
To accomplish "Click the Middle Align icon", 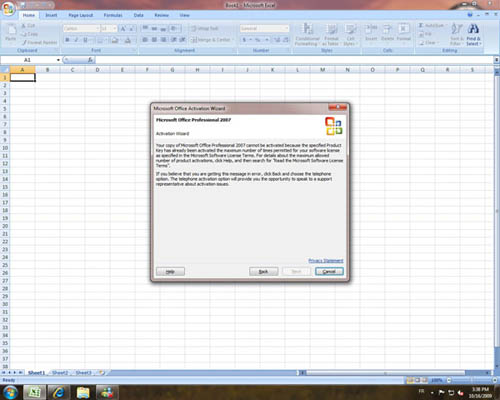I will coord(154,28).
